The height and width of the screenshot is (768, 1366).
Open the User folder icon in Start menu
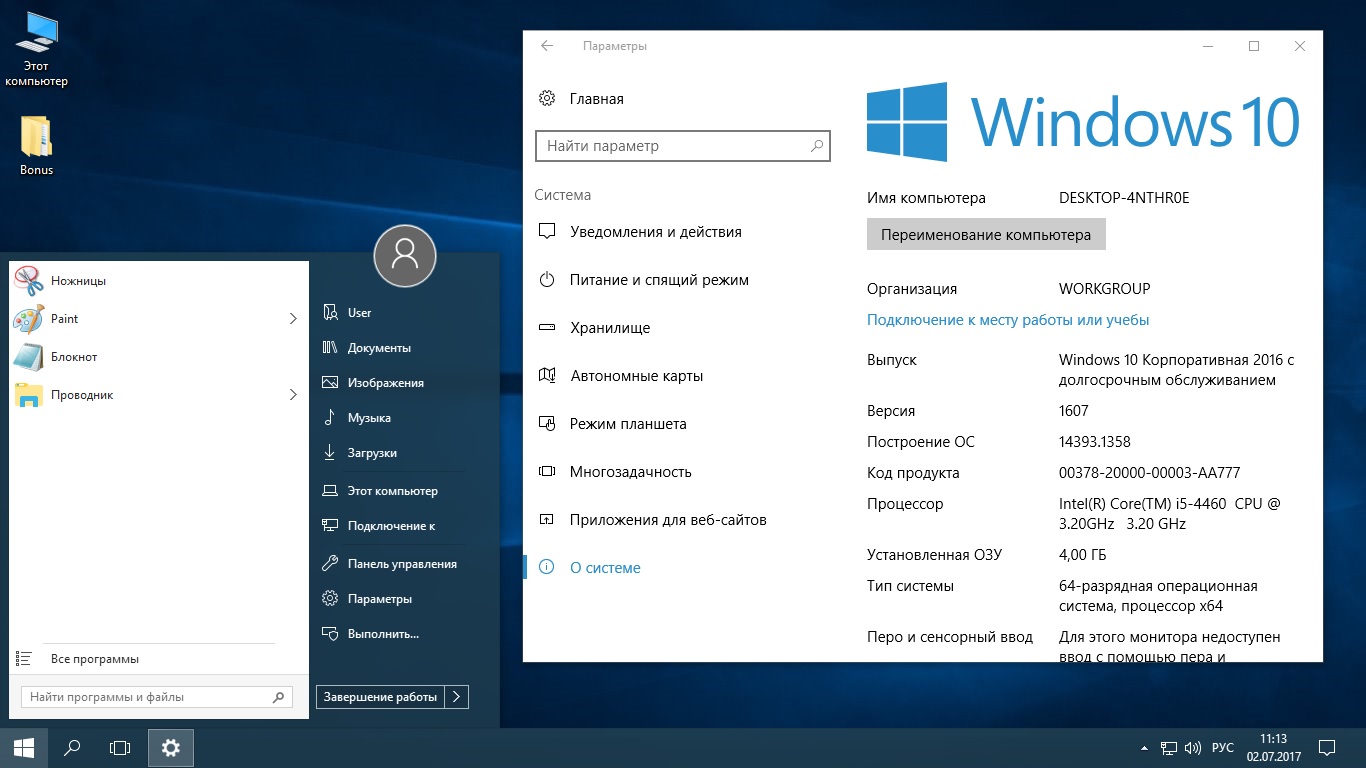point(330,313)
